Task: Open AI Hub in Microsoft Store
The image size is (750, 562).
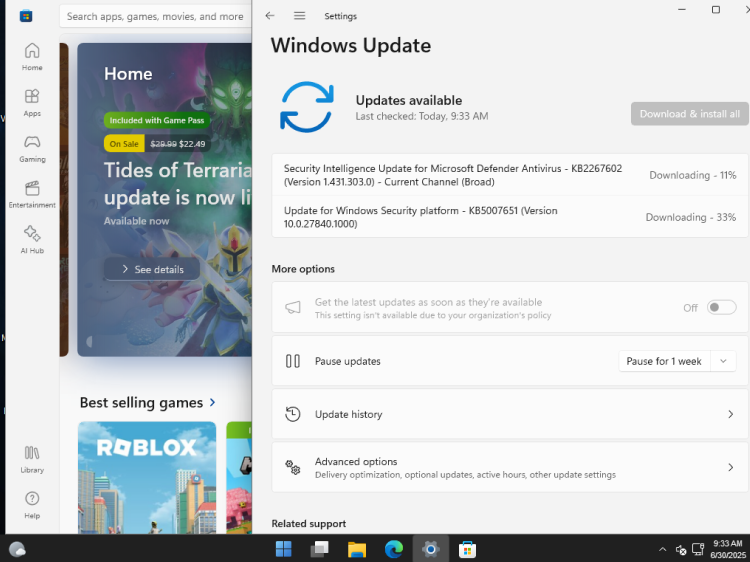Action: click(32, 239)
